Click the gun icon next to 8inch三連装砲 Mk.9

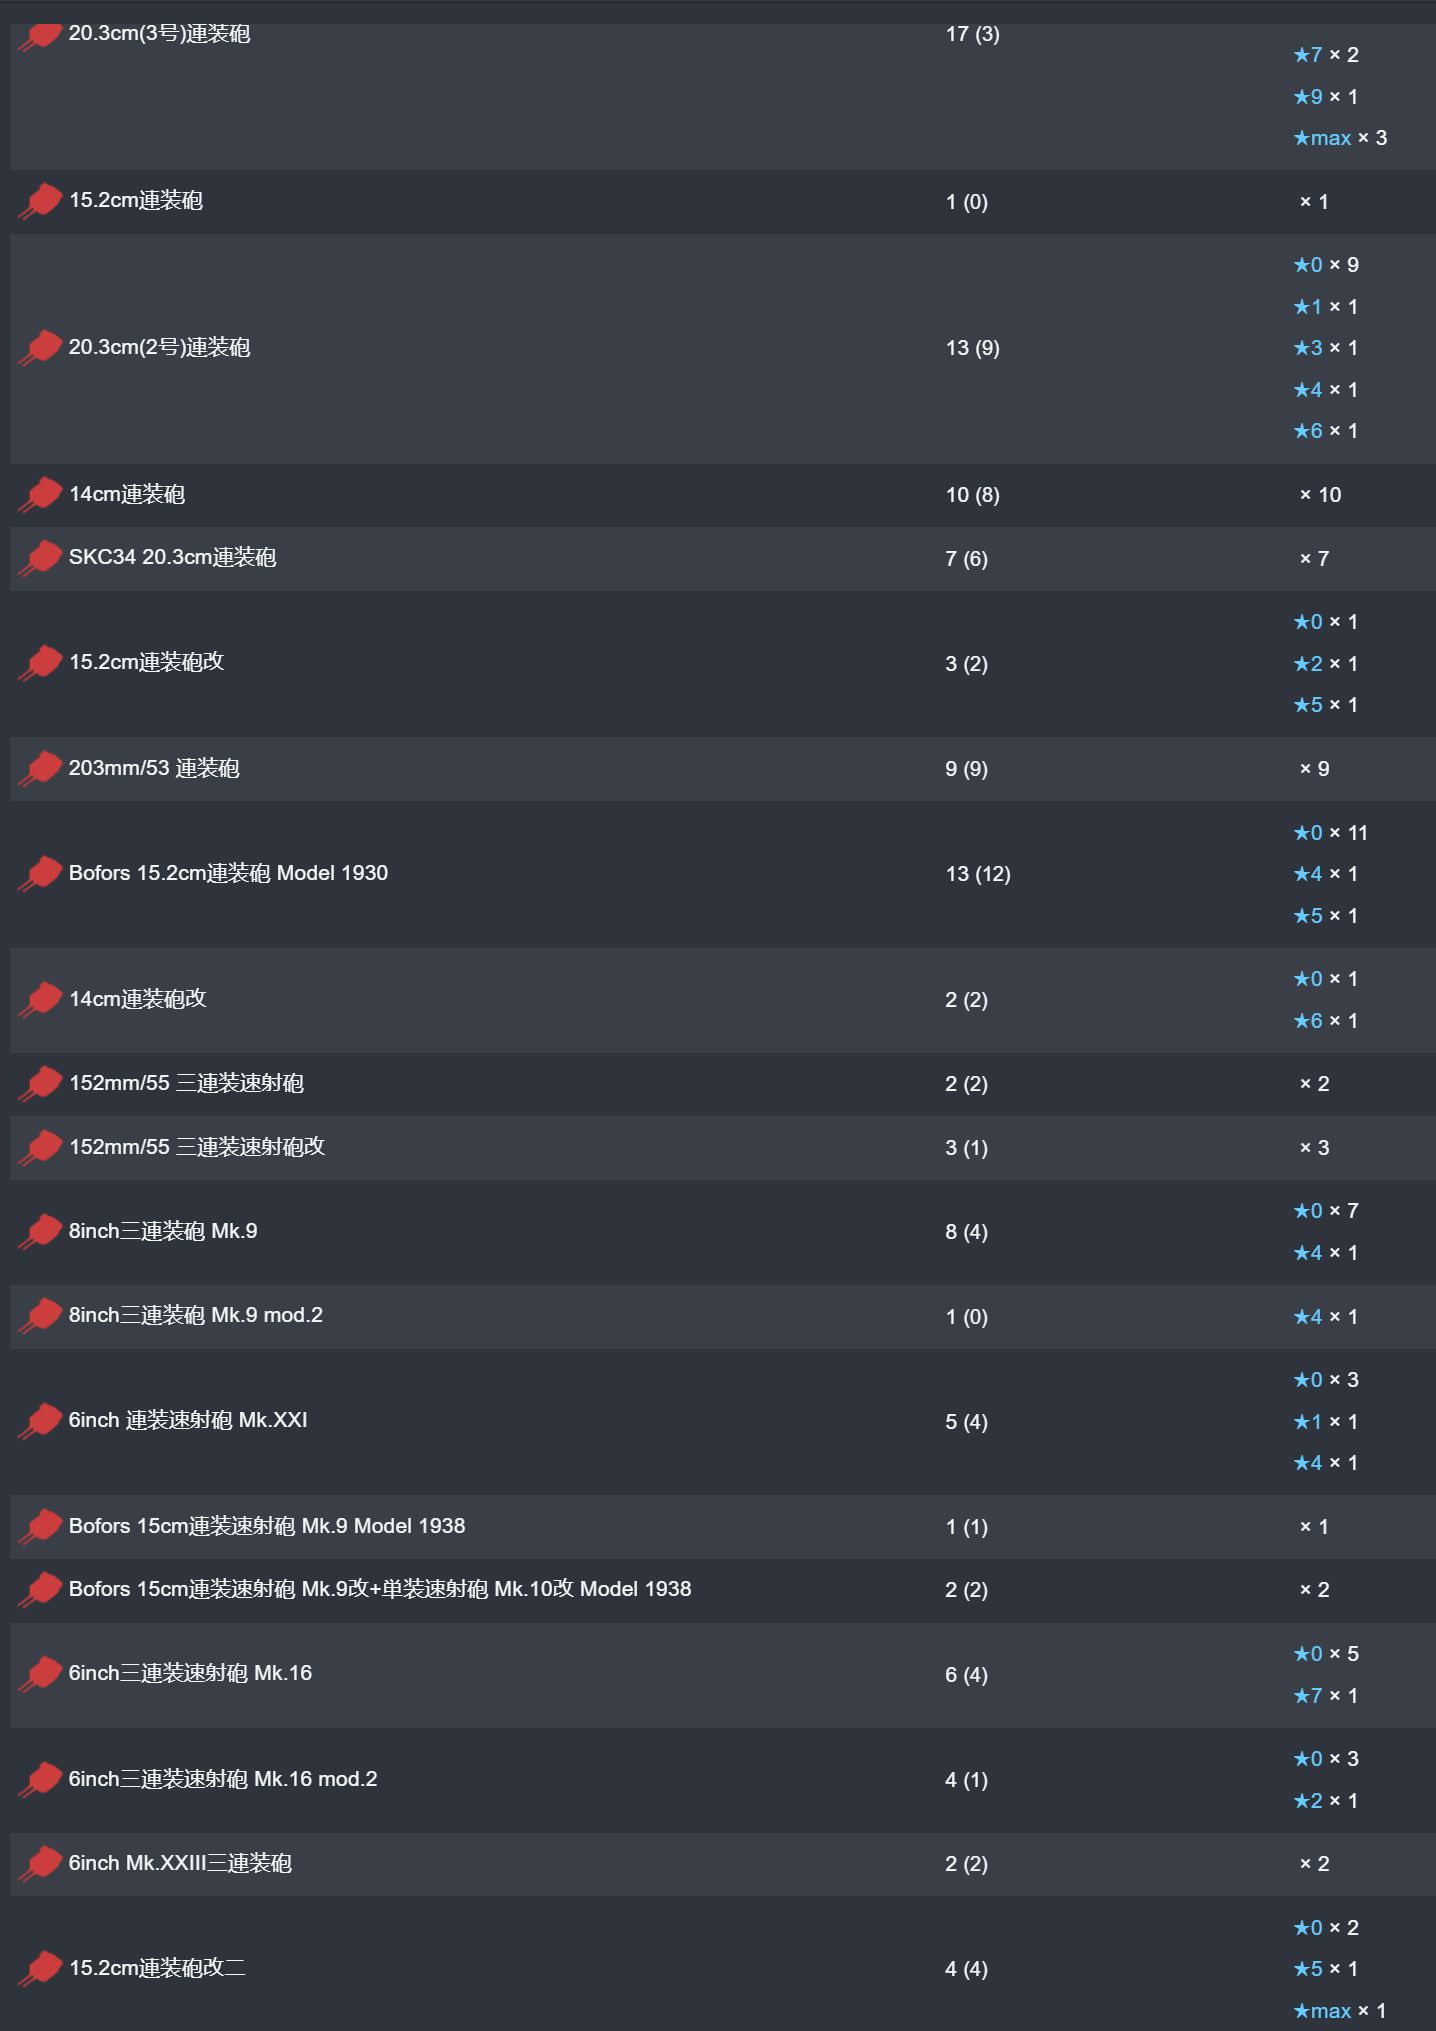(x=40, y=1232)
